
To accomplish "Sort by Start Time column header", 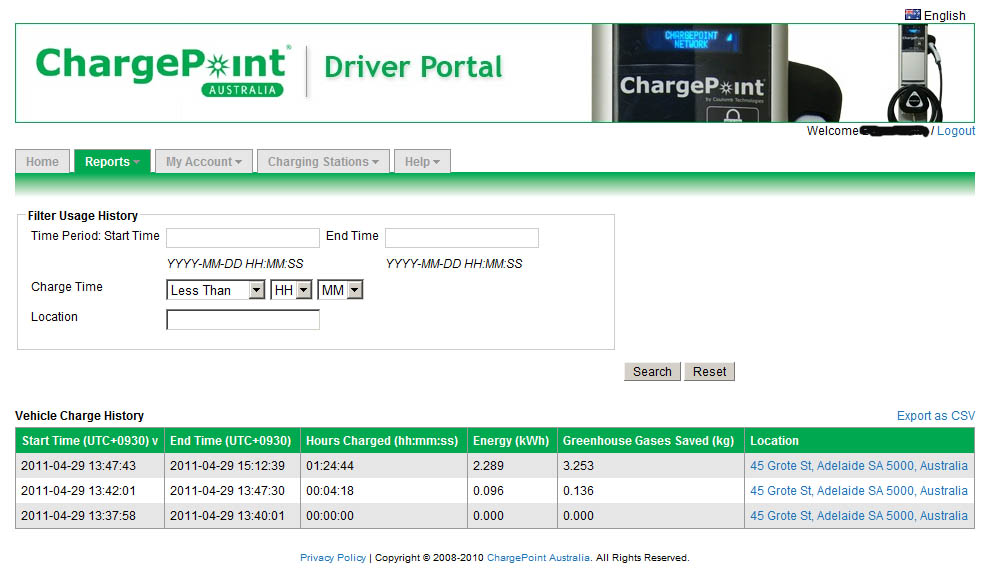I will click(x=90, y=440).
